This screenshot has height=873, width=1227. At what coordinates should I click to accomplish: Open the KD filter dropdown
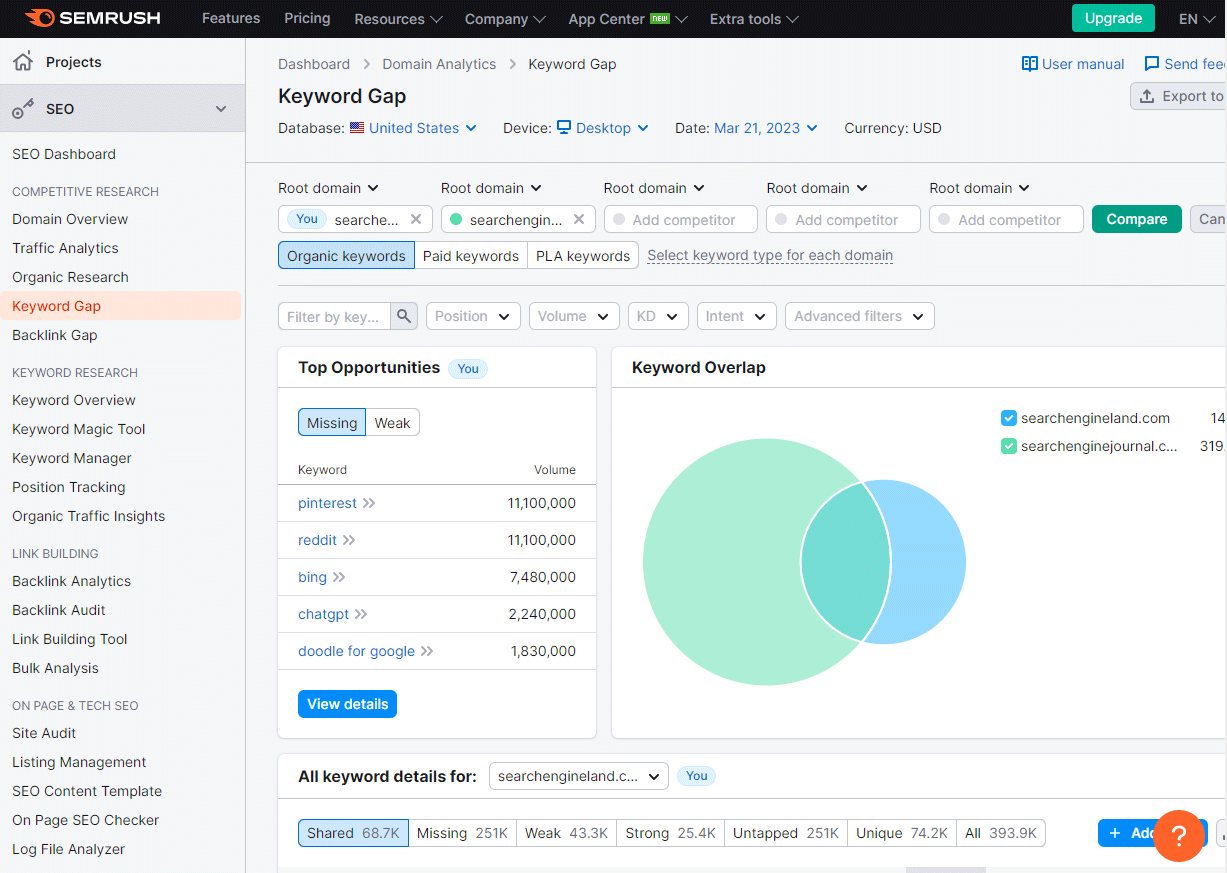(658, 316)
